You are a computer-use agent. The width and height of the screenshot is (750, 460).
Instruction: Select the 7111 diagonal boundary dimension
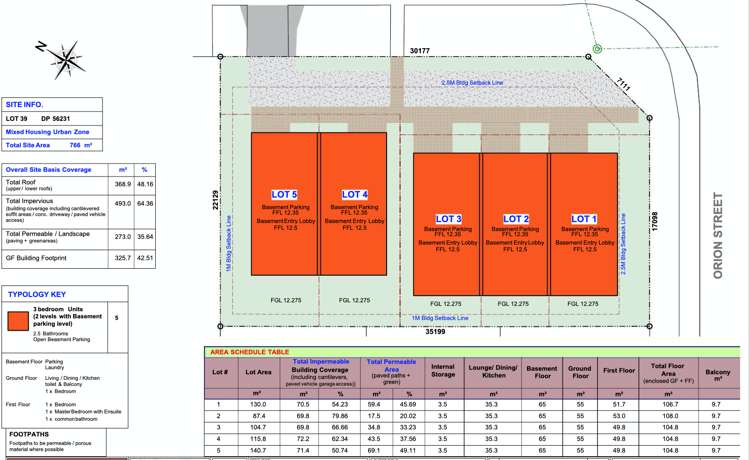point(623,84)
